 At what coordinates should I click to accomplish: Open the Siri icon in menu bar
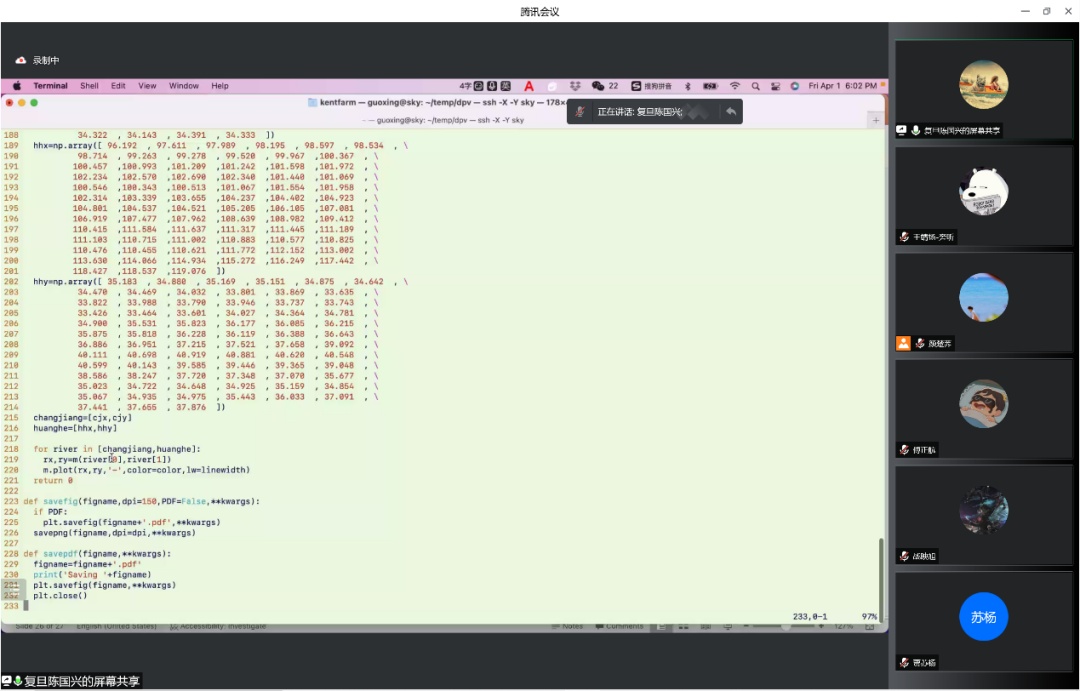pyautogui.click(x=794, y=86)
